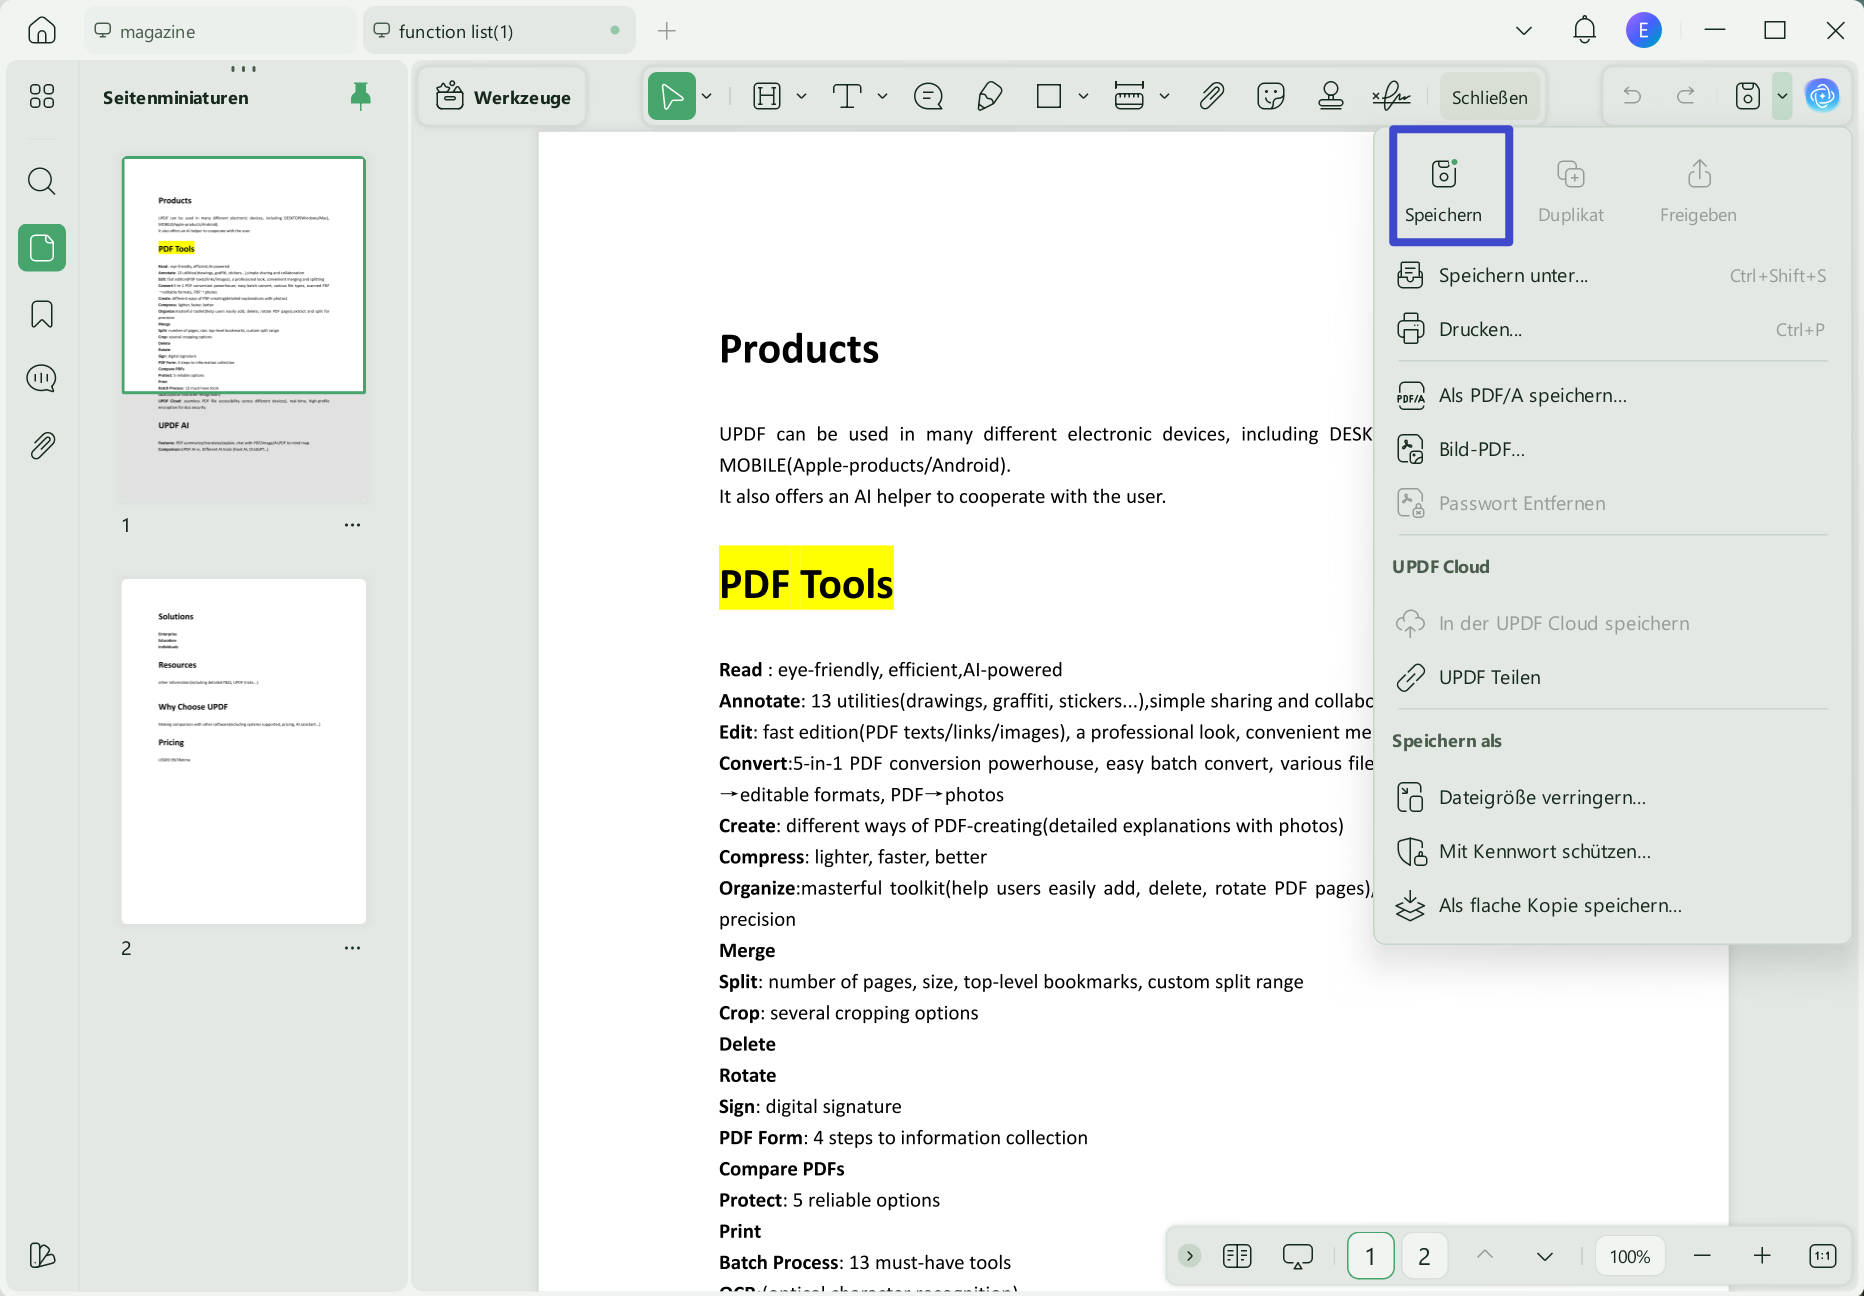This screenshot has width=1864, height=1296.
Task: Go to page 2 in bottom bar
Action: [x=1424, y=1256]
